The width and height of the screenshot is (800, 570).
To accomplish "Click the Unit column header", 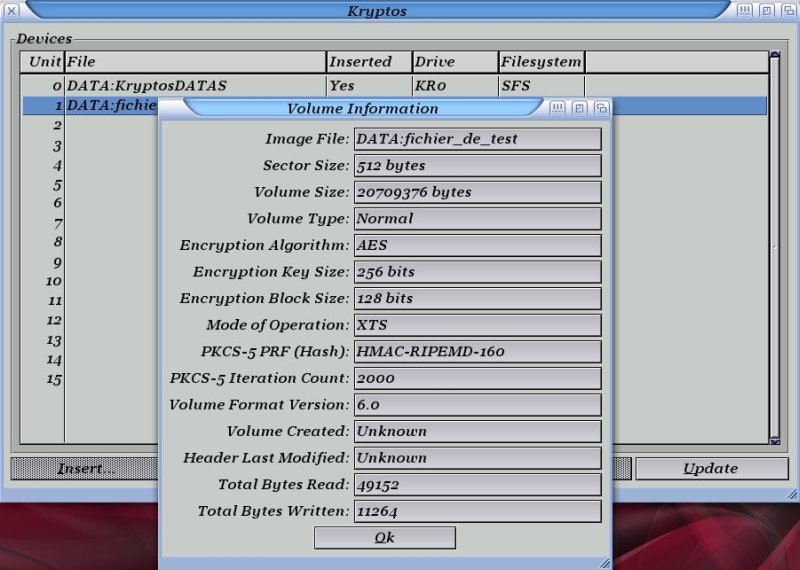I will (x=42, y=62).
